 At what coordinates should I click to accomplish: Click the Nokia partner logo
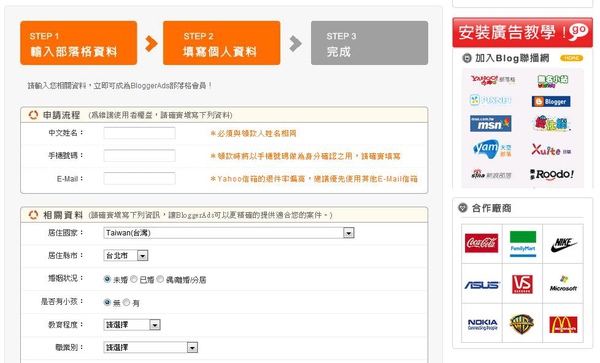point(483,324)
